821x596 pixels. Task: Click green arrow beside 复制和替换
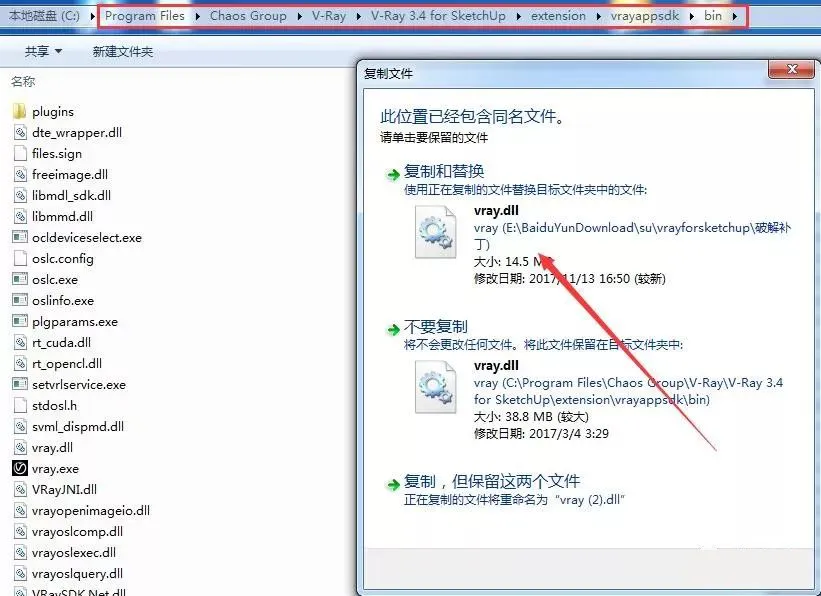[x=393, y=174]
